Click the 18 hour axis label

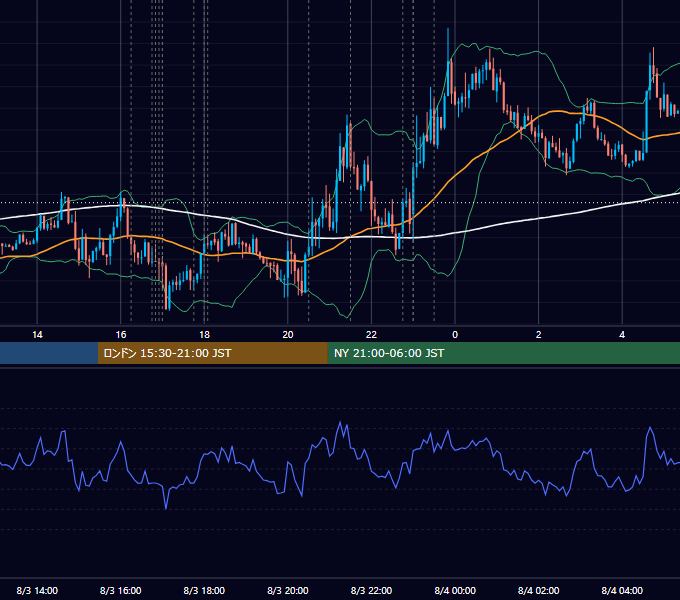click(x=204, y=335)
